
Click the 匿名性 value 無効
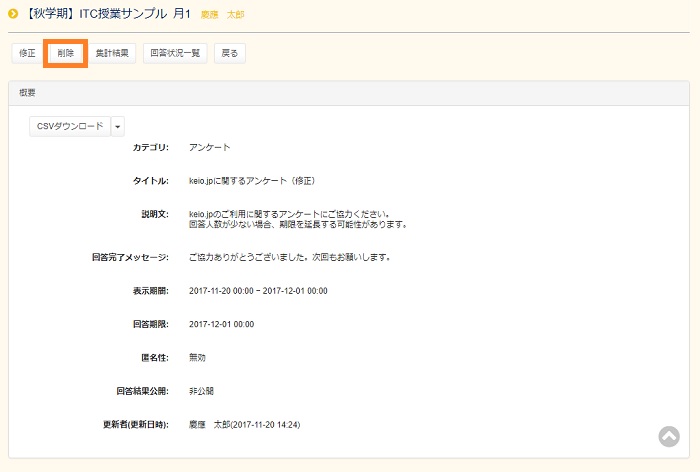(x=197, y=357)
